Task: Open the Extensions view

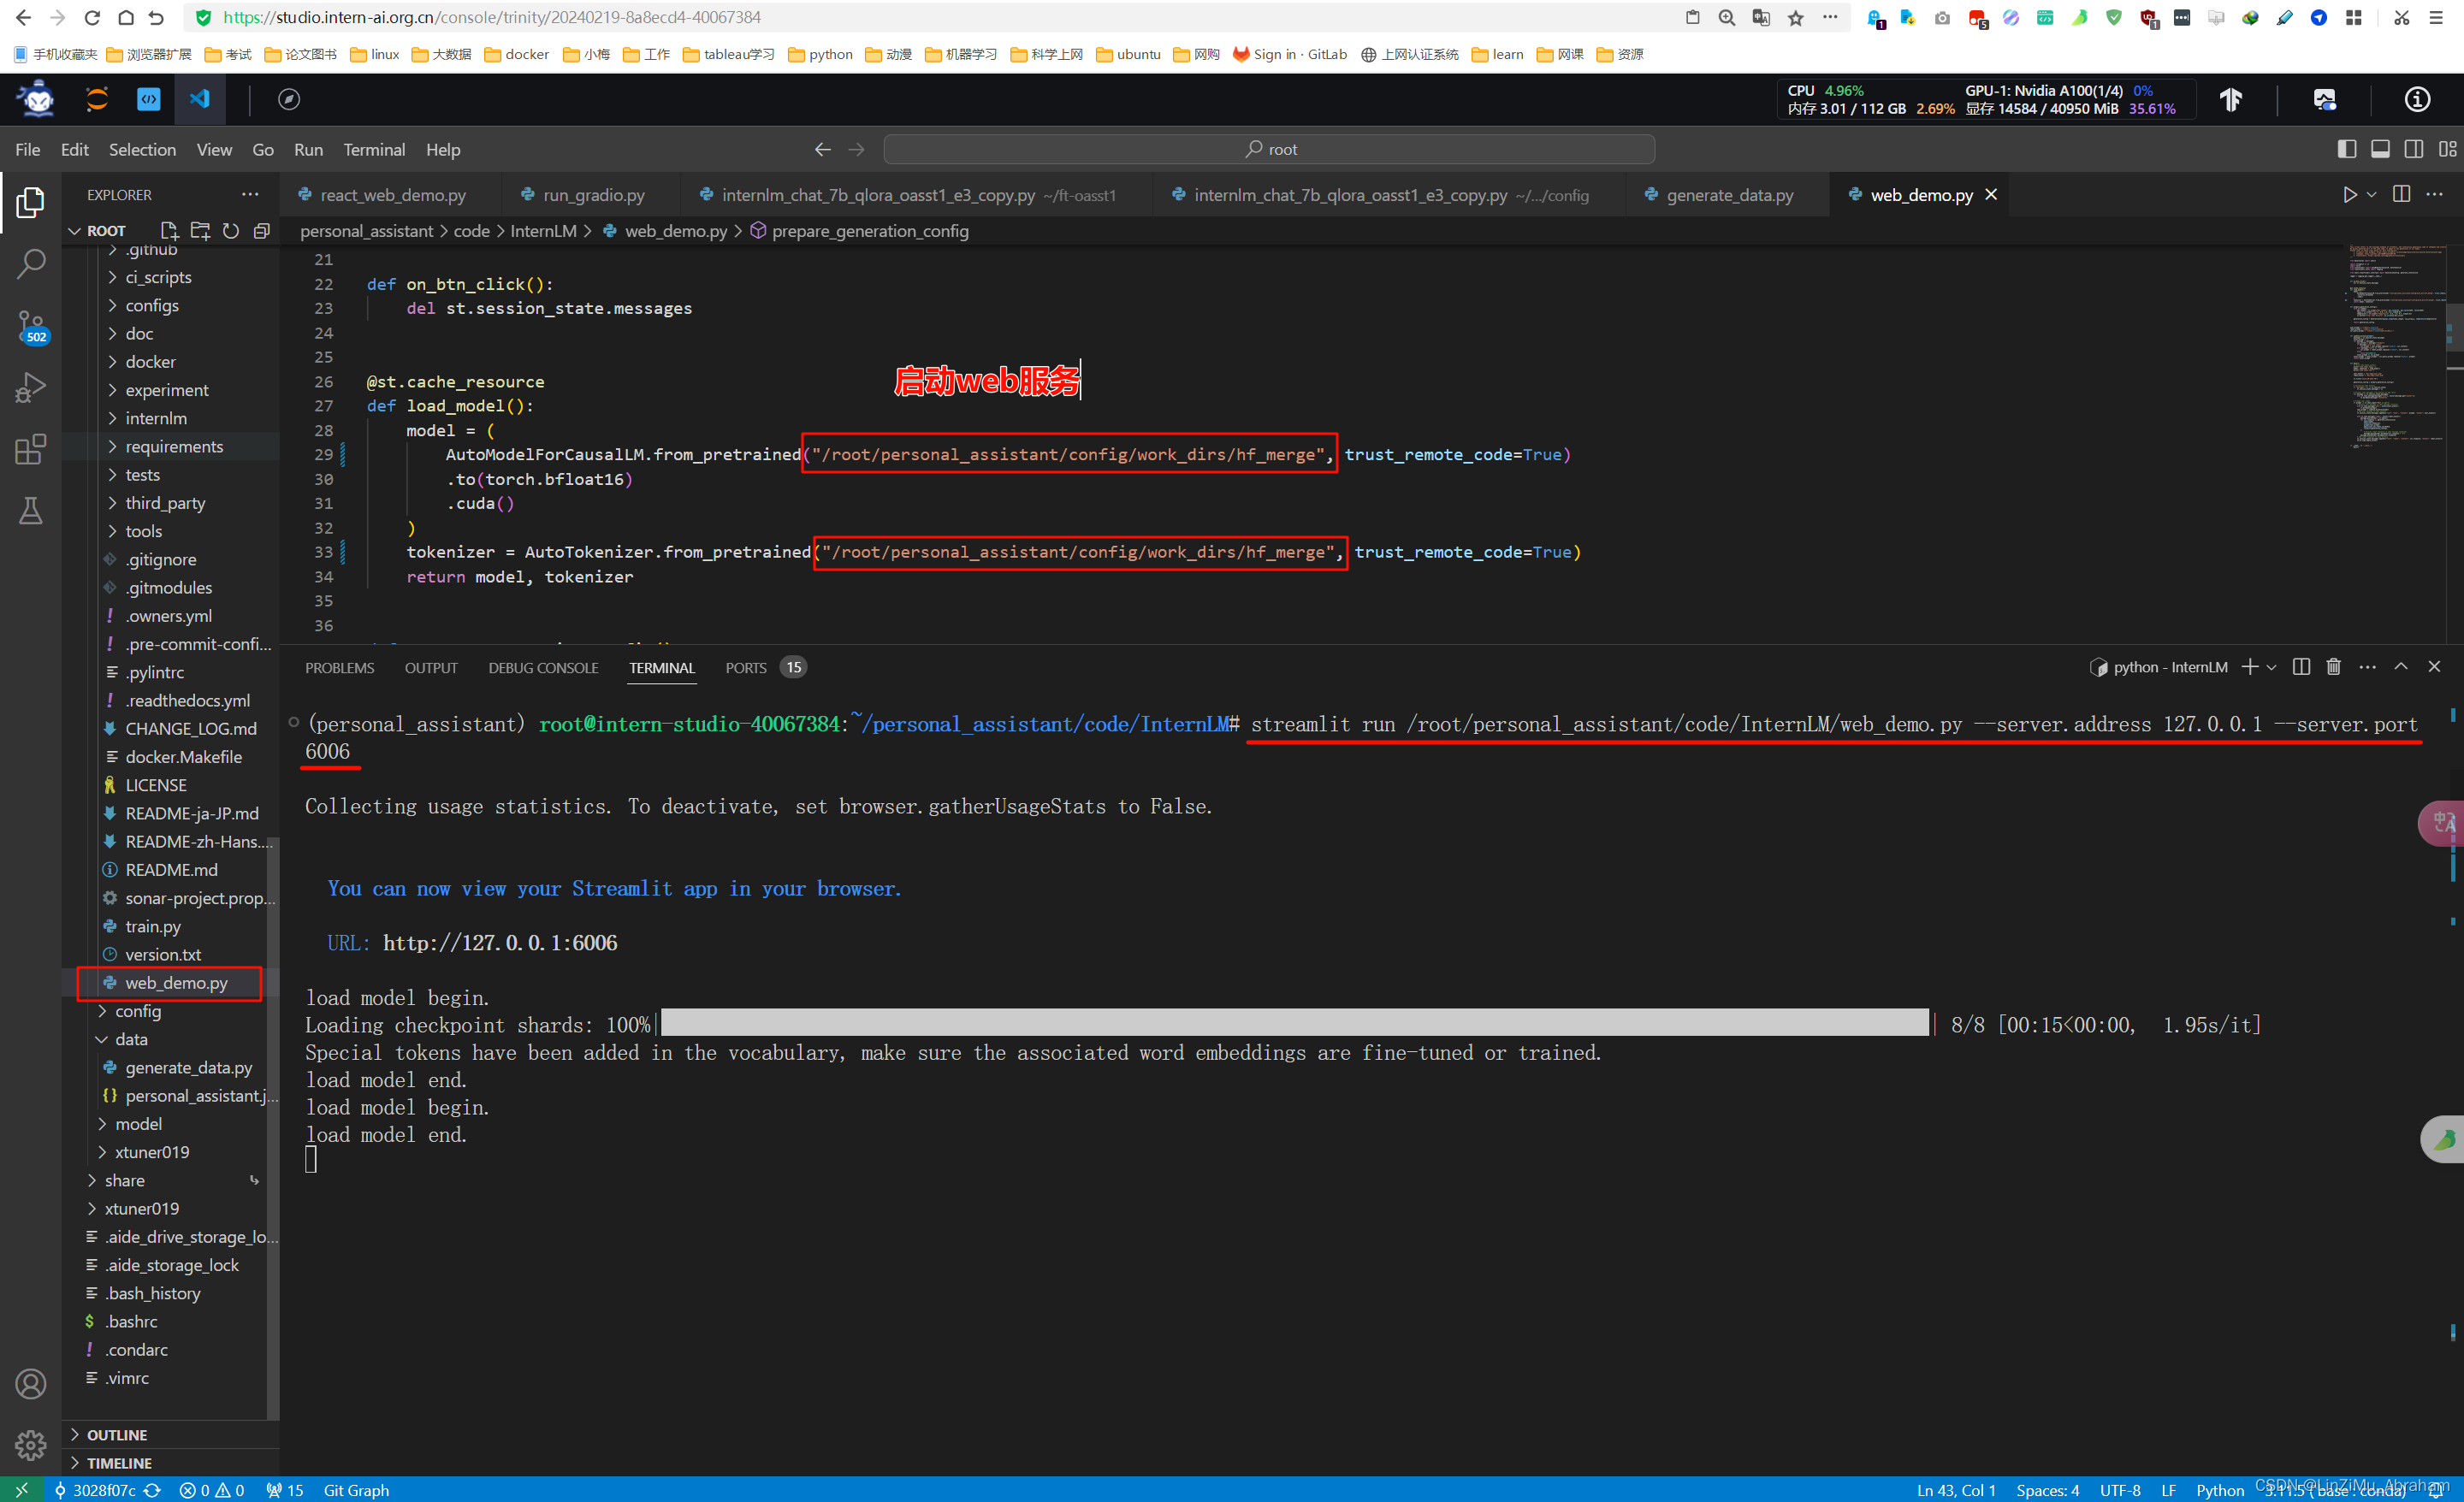Action: [30, 449]
